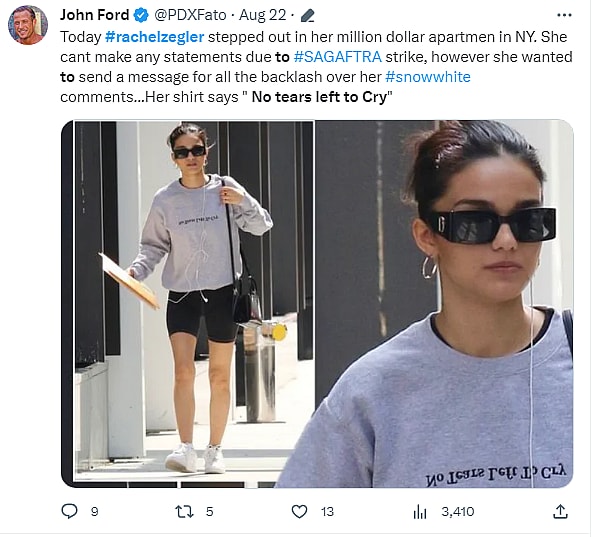Like the tweet with heart icon

tap(299, 511)
